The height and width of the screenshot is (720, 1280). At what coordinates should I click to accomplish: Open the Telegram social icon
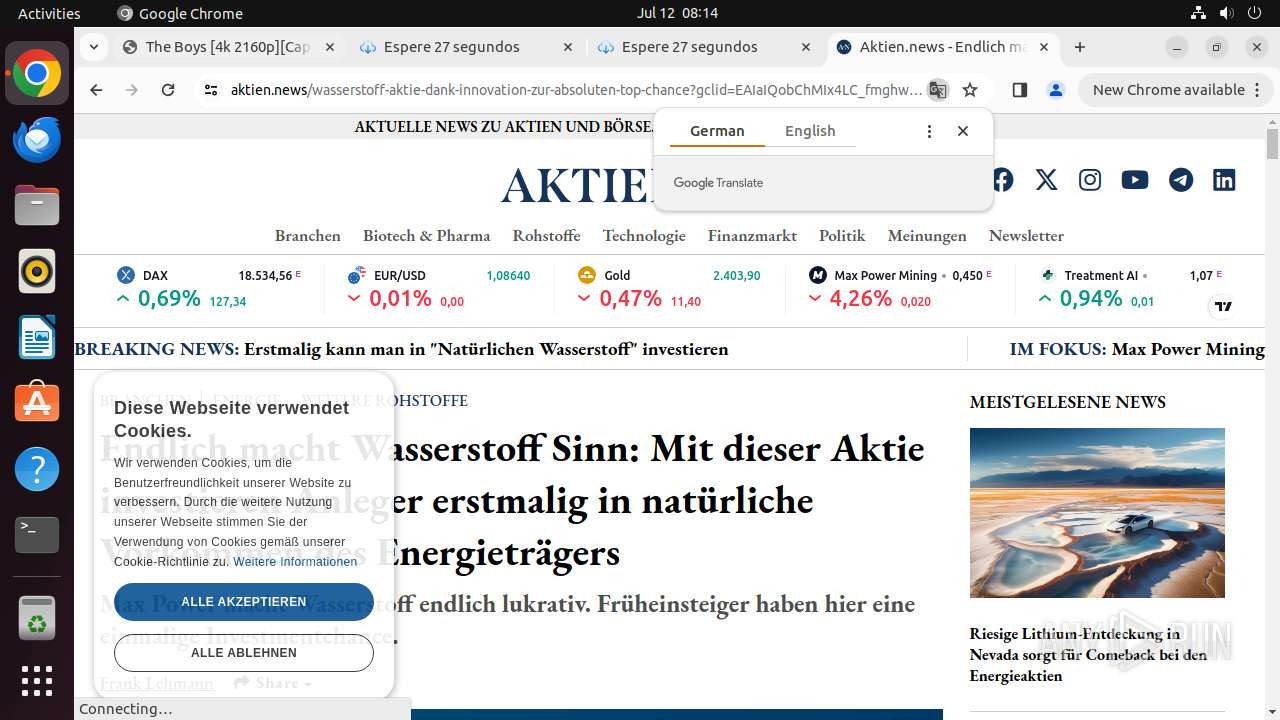click(x=1181, y=180)
